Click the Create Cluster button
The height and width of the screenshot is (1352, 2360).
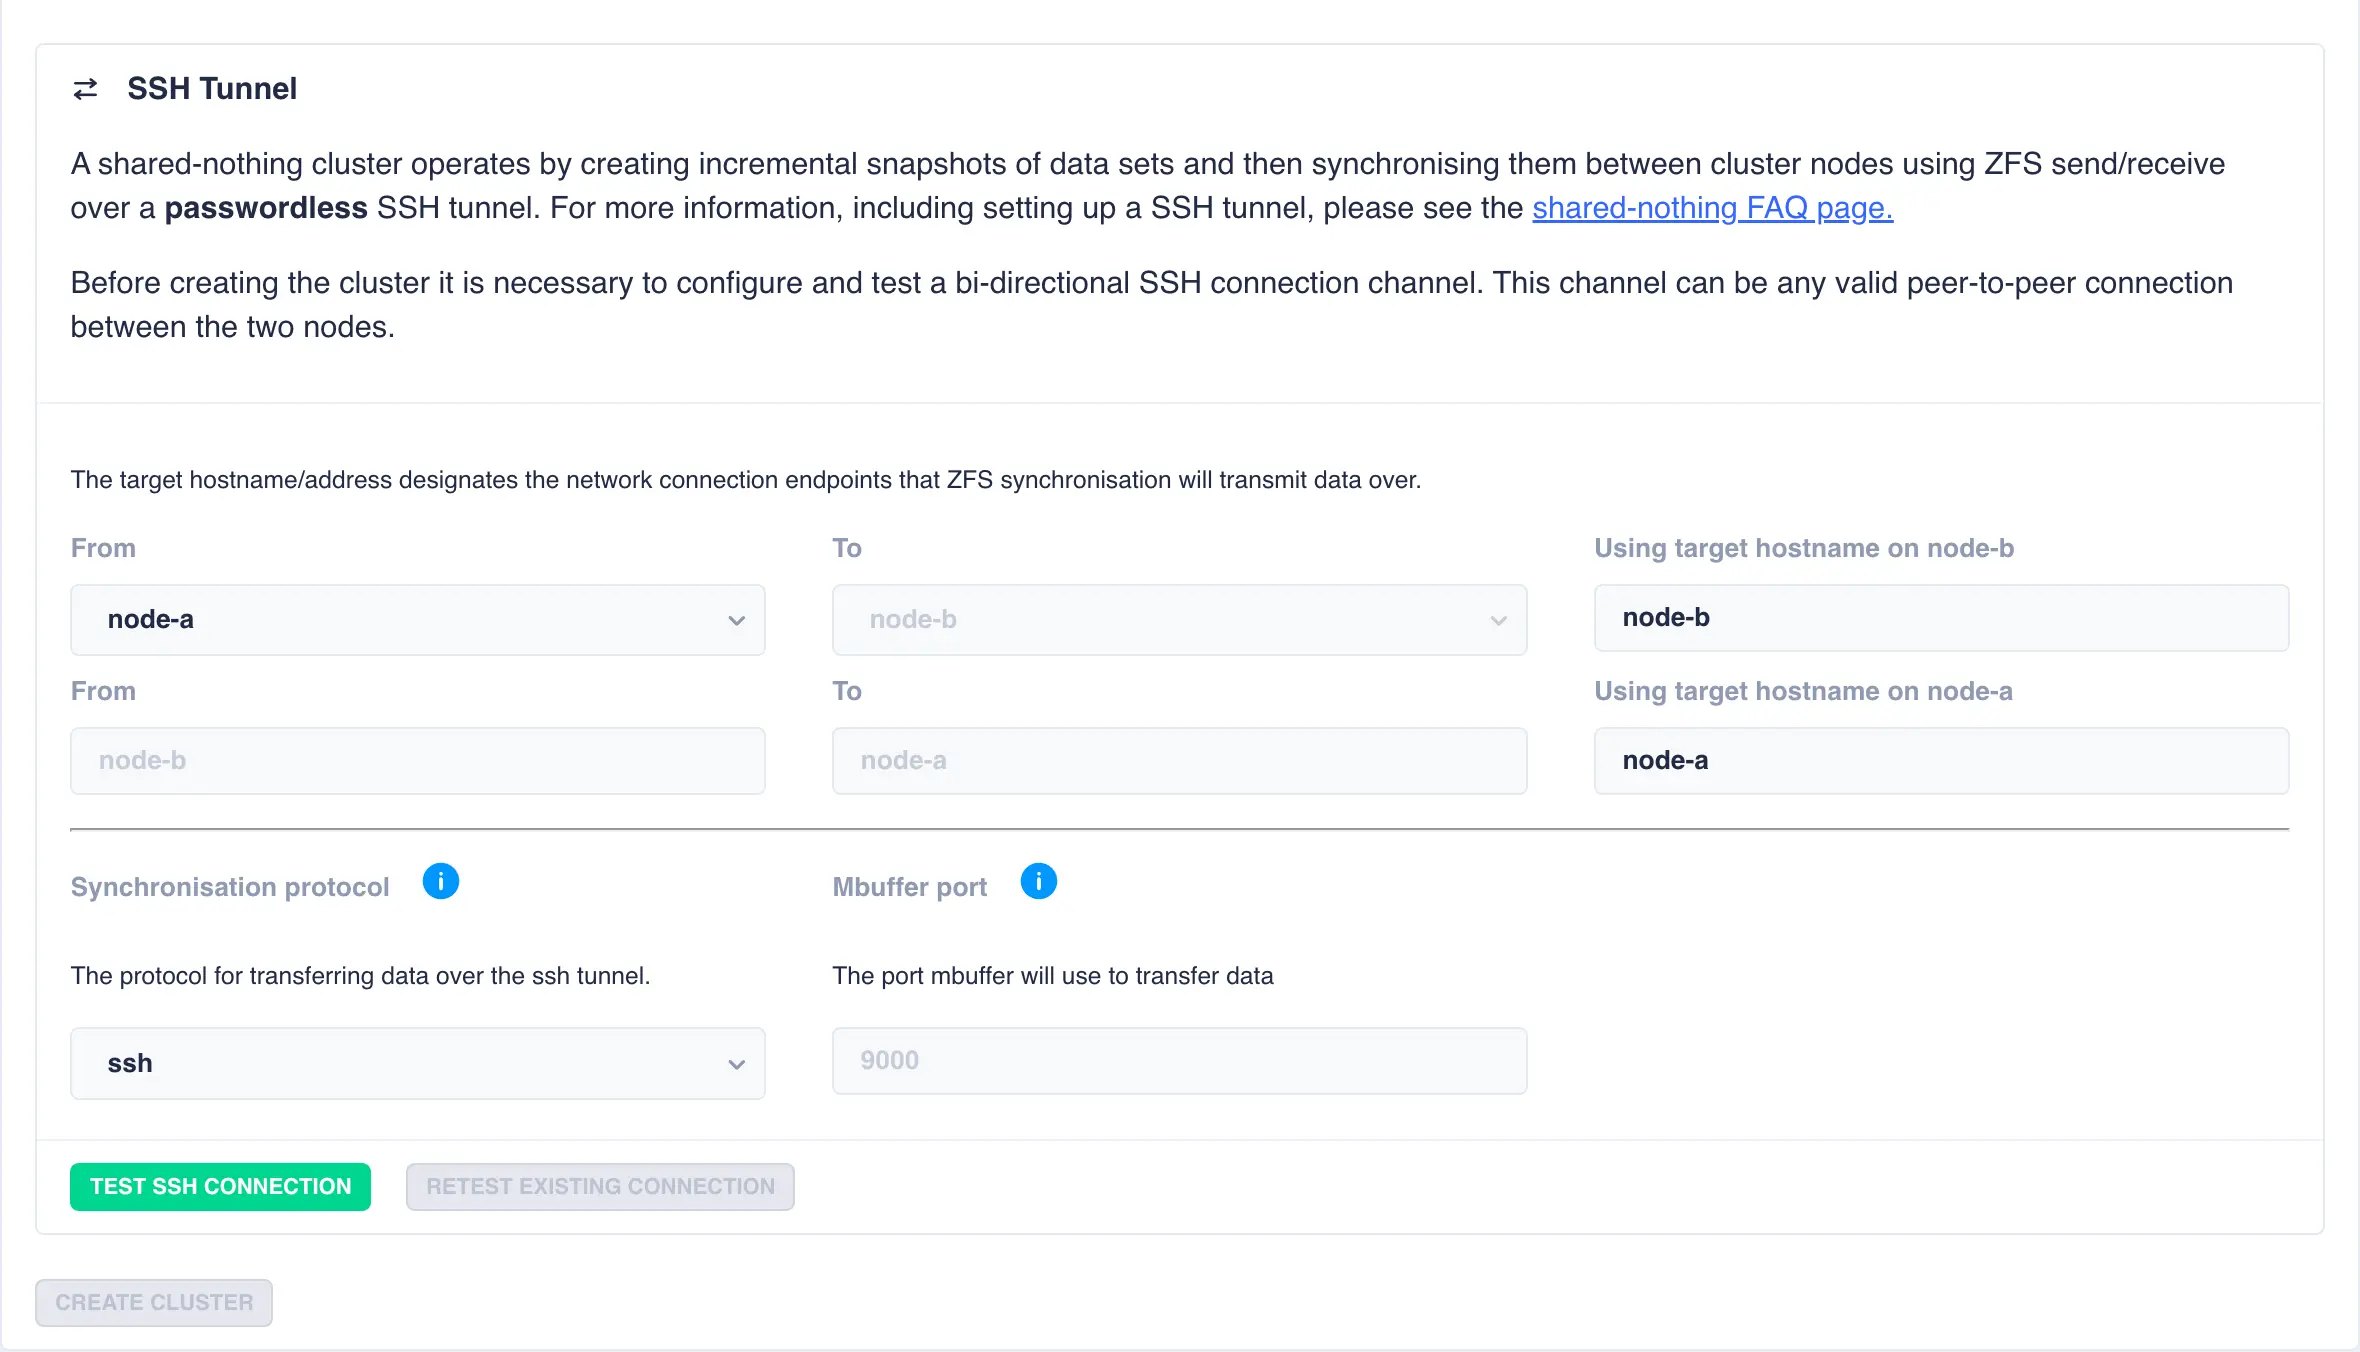[x=154, y=1303]
